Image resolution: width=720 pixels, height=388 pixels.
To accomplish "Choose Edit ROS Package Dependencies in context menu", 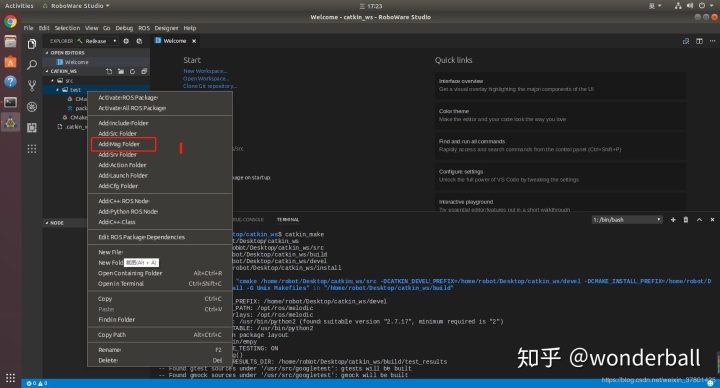I will [x=160, y=237].
